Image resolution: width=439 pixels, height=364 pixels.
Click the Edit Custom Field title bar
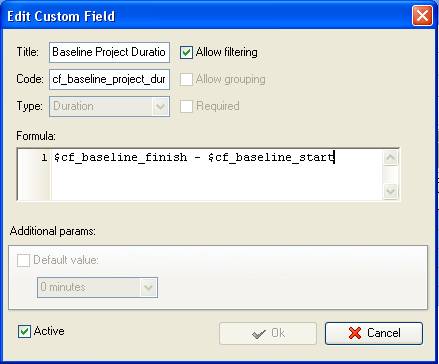pyautogui.click(x=207, y=16)
